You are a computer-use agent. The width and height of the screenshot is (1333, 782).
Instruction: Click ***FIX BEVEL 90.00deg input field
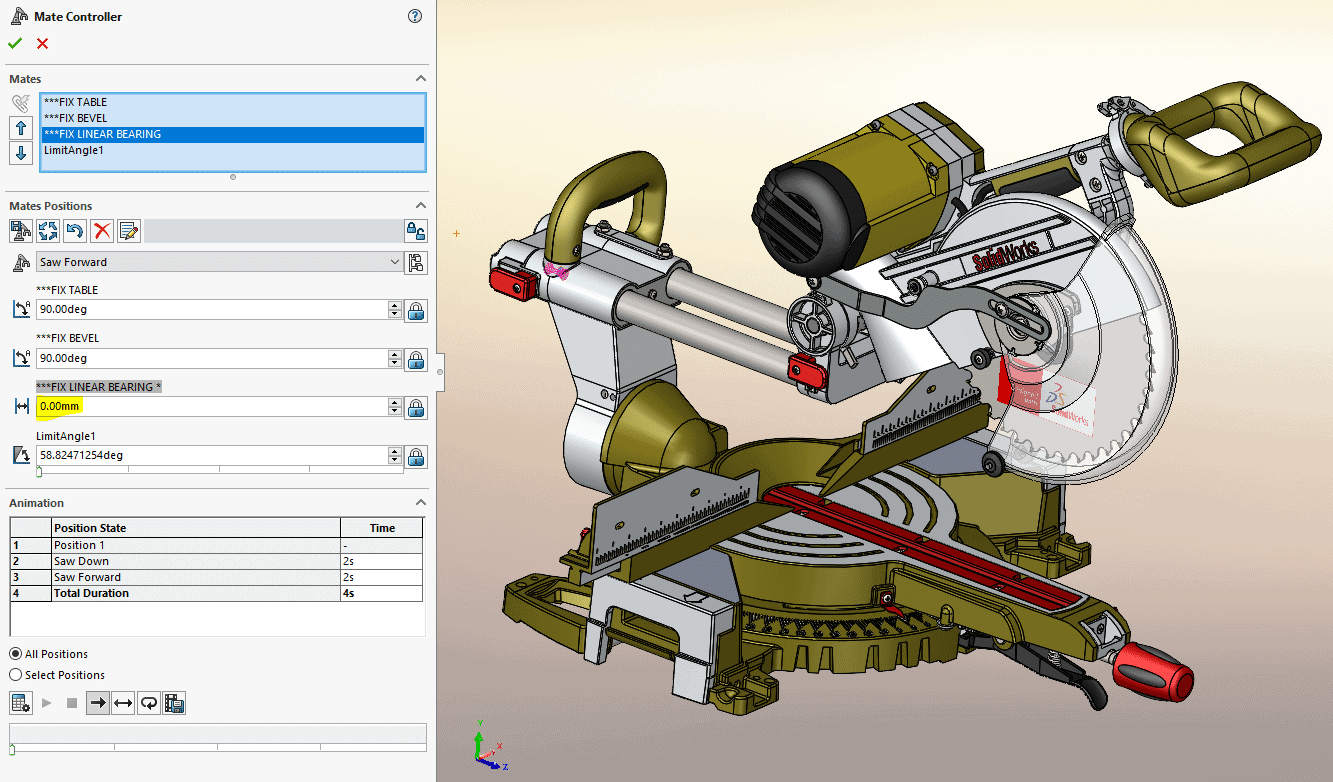[211, 358]
